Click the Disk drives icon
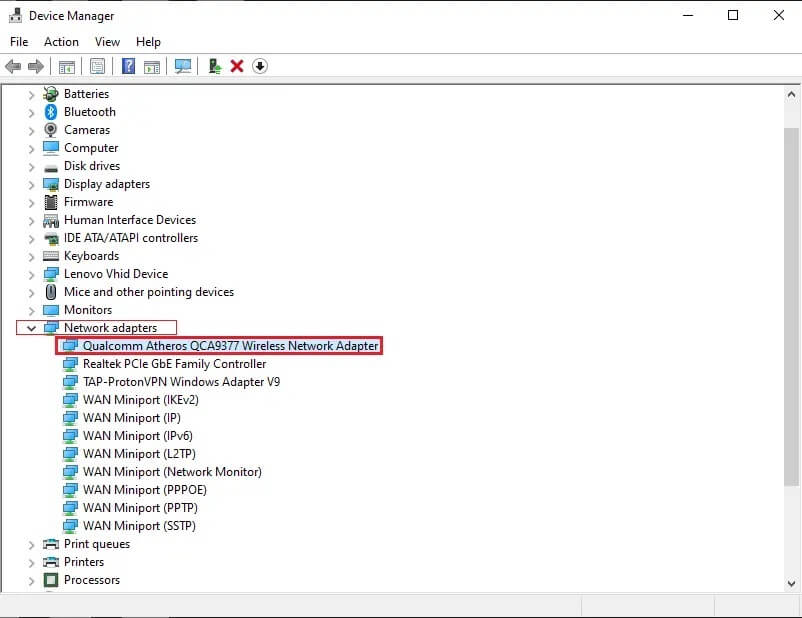This screenshot has height=618, width=802. 51,168
